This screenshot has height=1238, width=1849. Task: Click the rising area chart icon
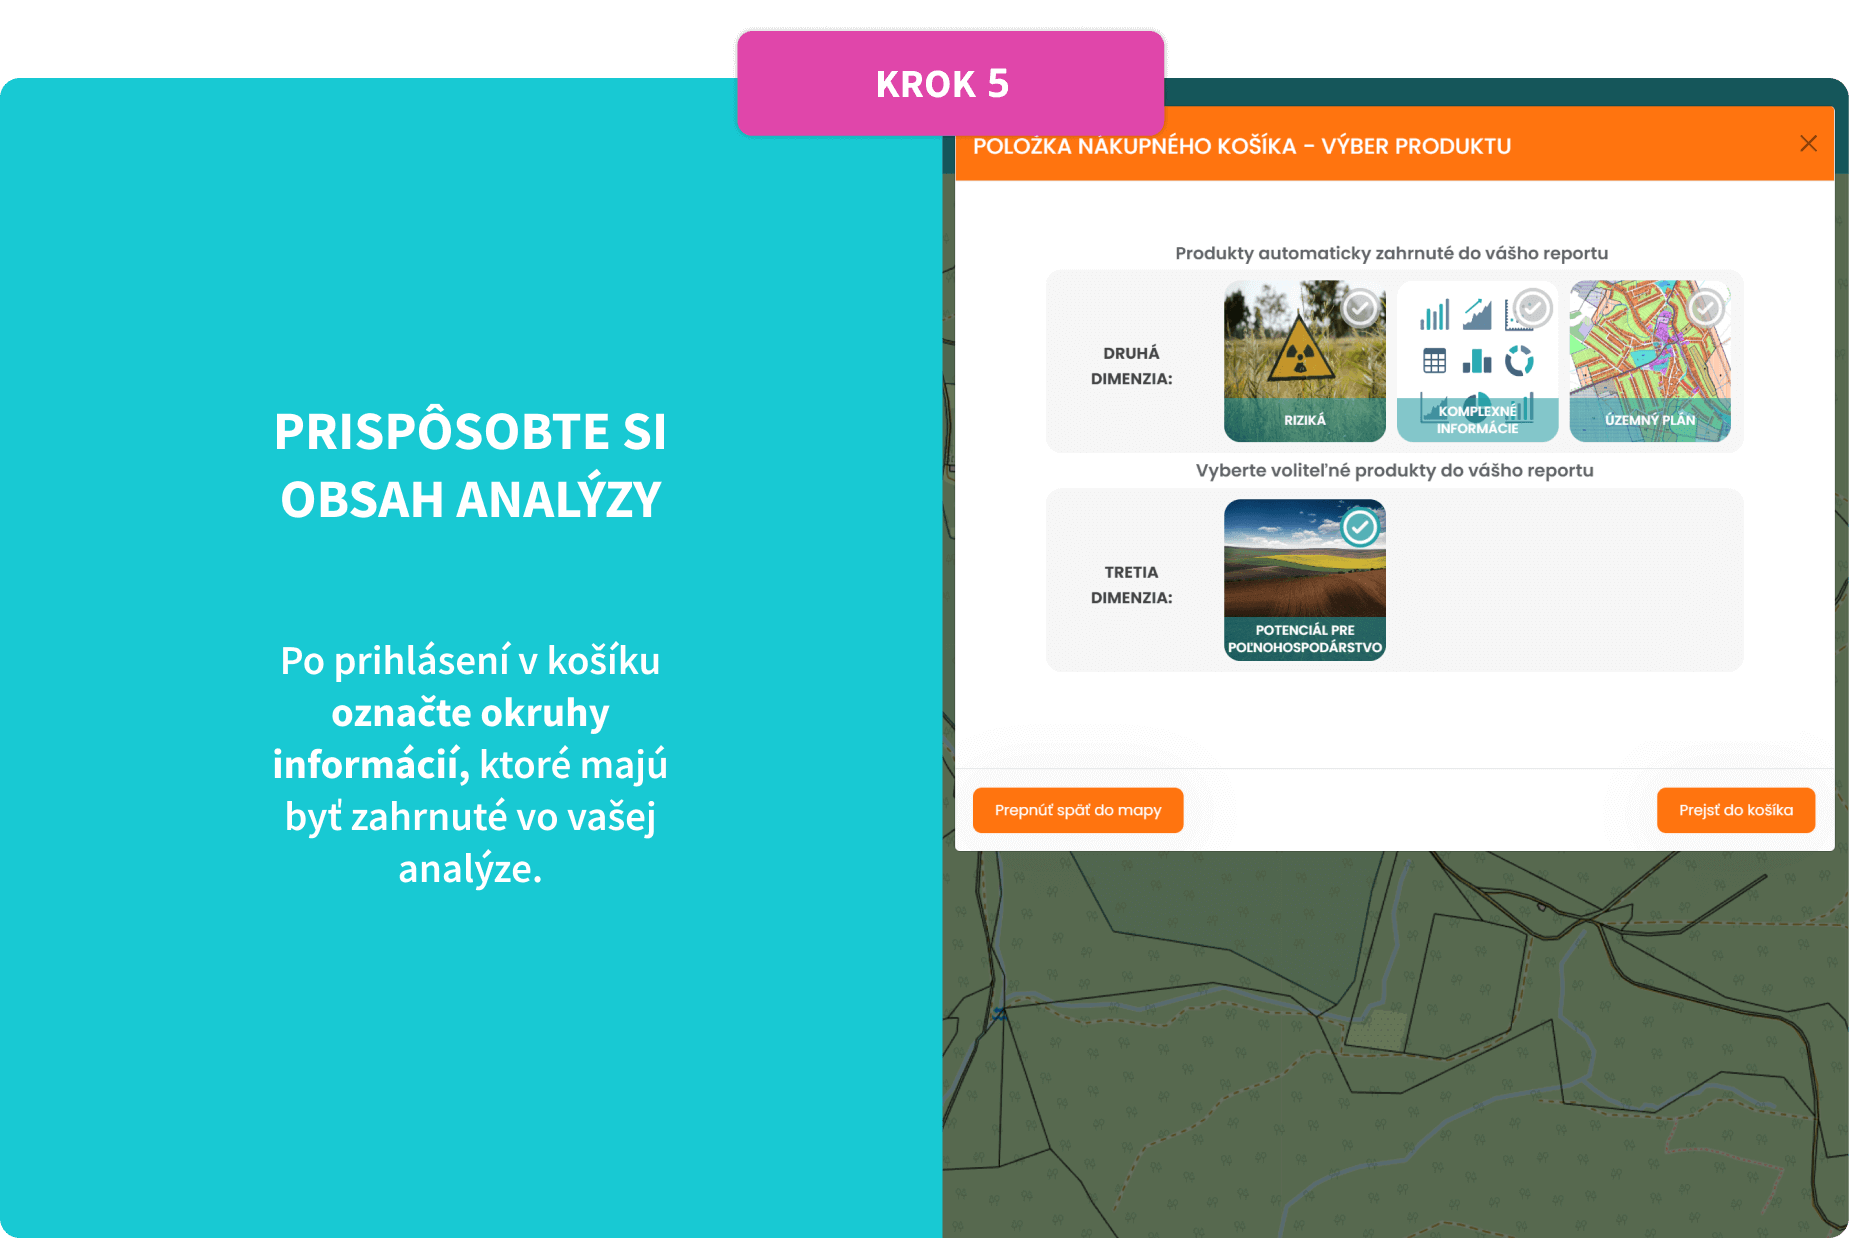click(1477, 314)
